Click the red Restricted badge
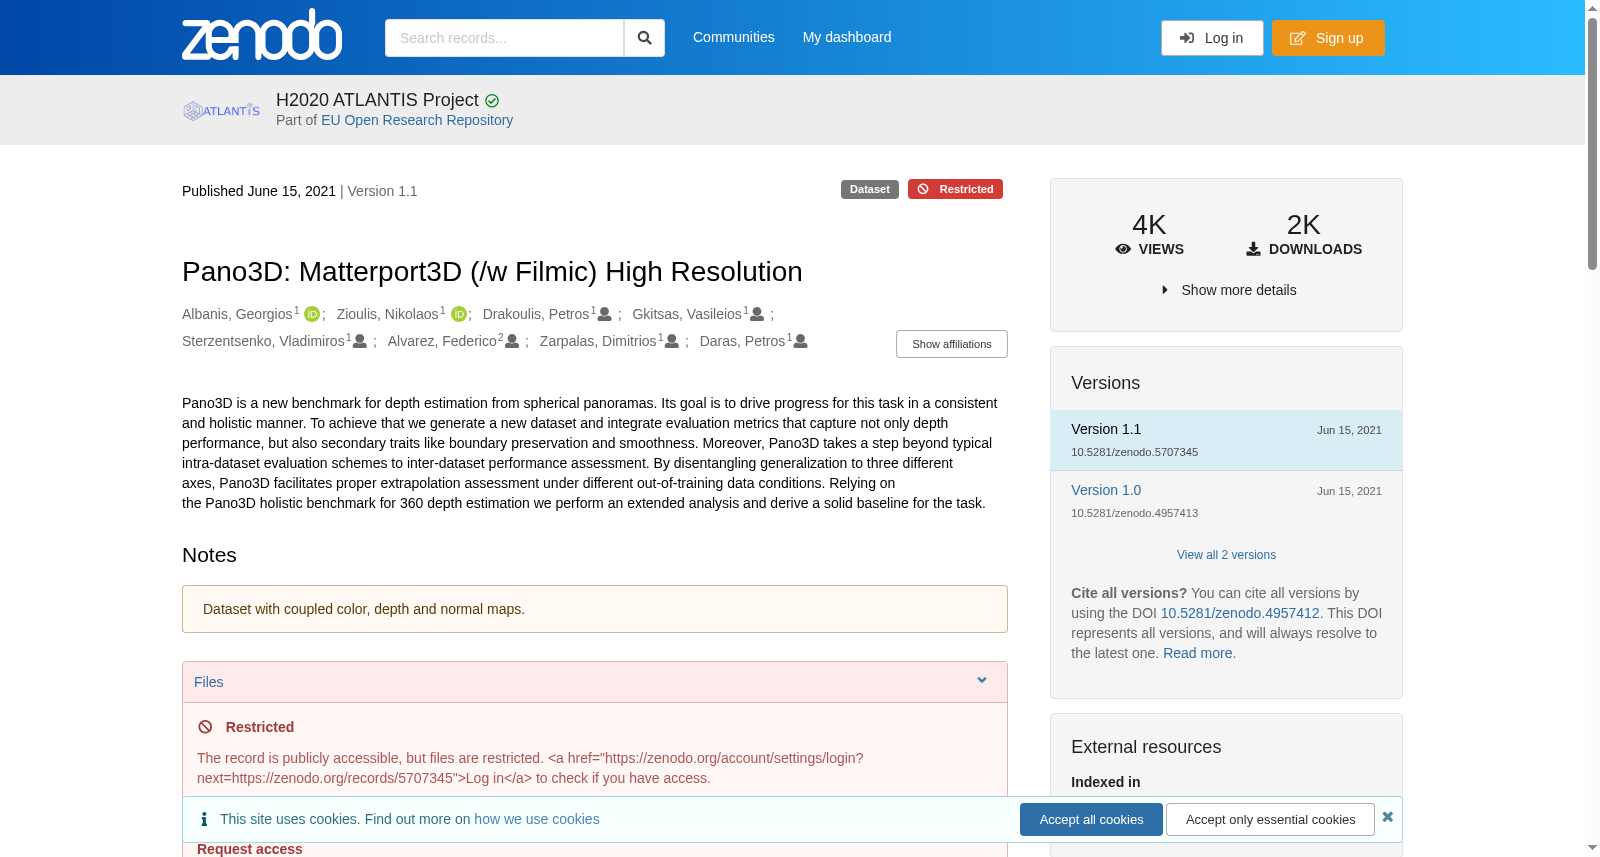The image size is (1600, 857). click(x=955, y=189)
